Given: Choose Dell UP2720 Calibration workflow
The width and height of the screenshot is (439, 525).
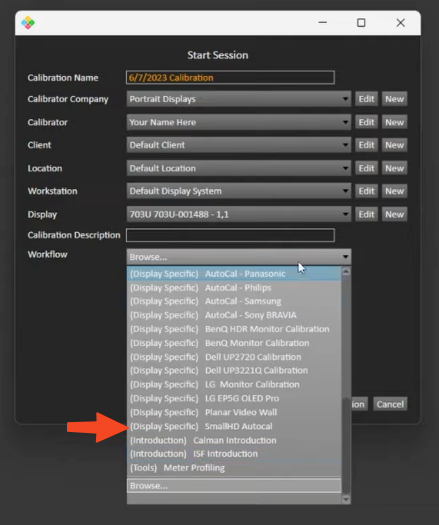Looking at the screenshot, I should 234,357.
